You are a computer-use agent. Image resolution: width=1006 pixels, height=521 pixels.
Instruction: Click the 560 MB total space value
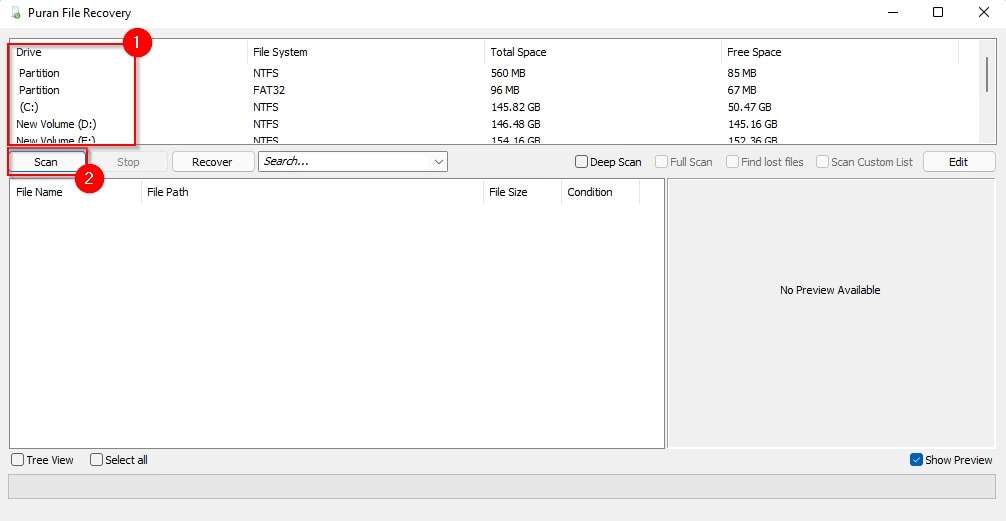508,73
